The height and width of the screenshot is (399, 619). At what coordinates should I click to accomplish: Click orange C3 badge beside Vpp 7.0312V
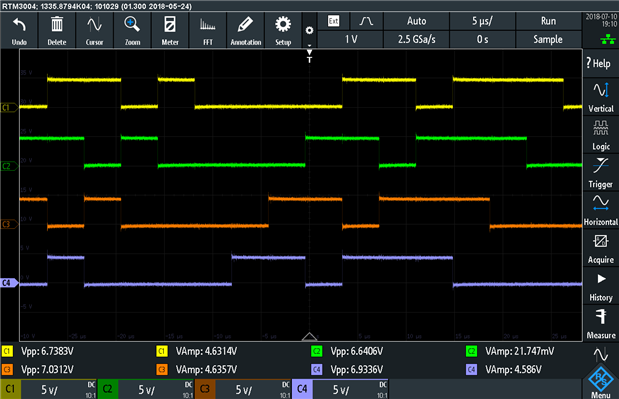7,370
